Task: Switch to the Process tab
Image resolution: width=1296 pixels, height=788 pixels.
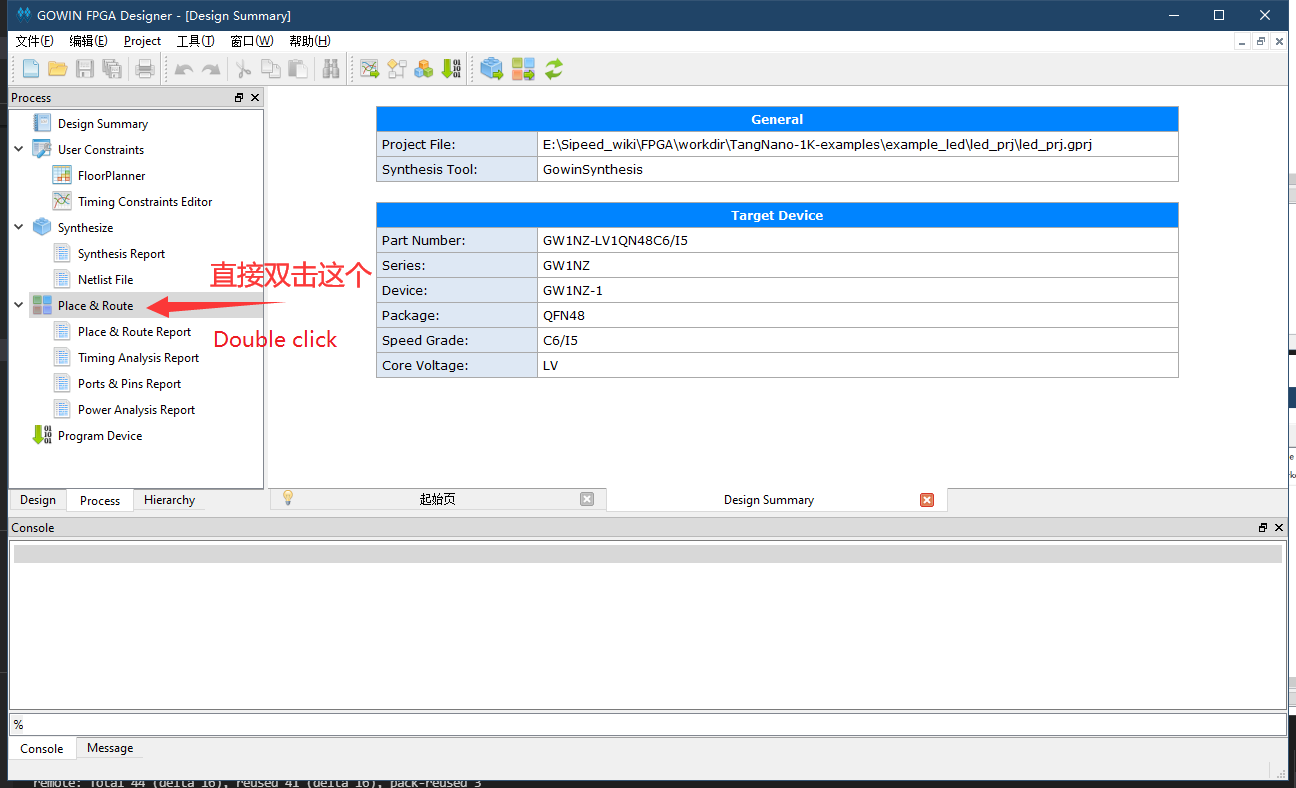Action: click(x=100, y=500)
